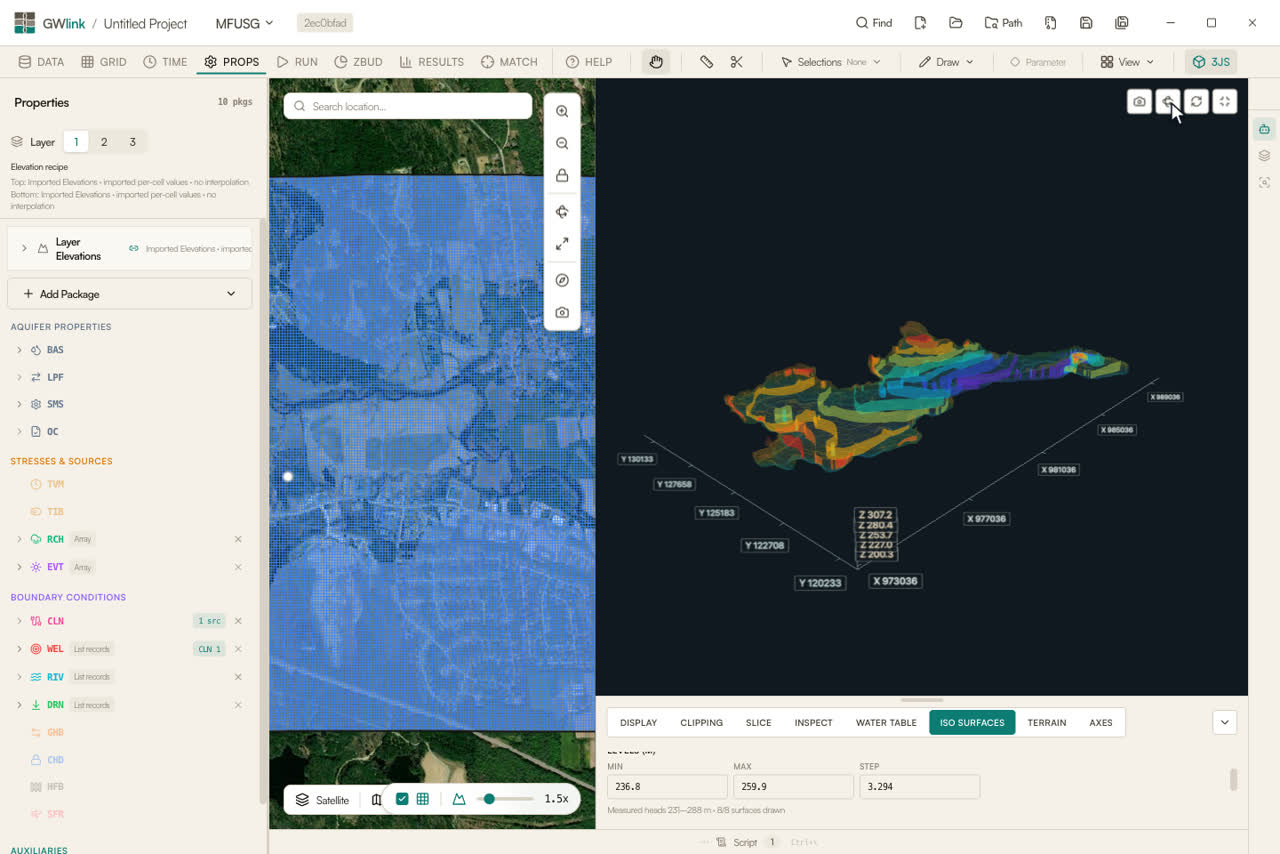Take a map screenshot with camera icon

point(562,313)
